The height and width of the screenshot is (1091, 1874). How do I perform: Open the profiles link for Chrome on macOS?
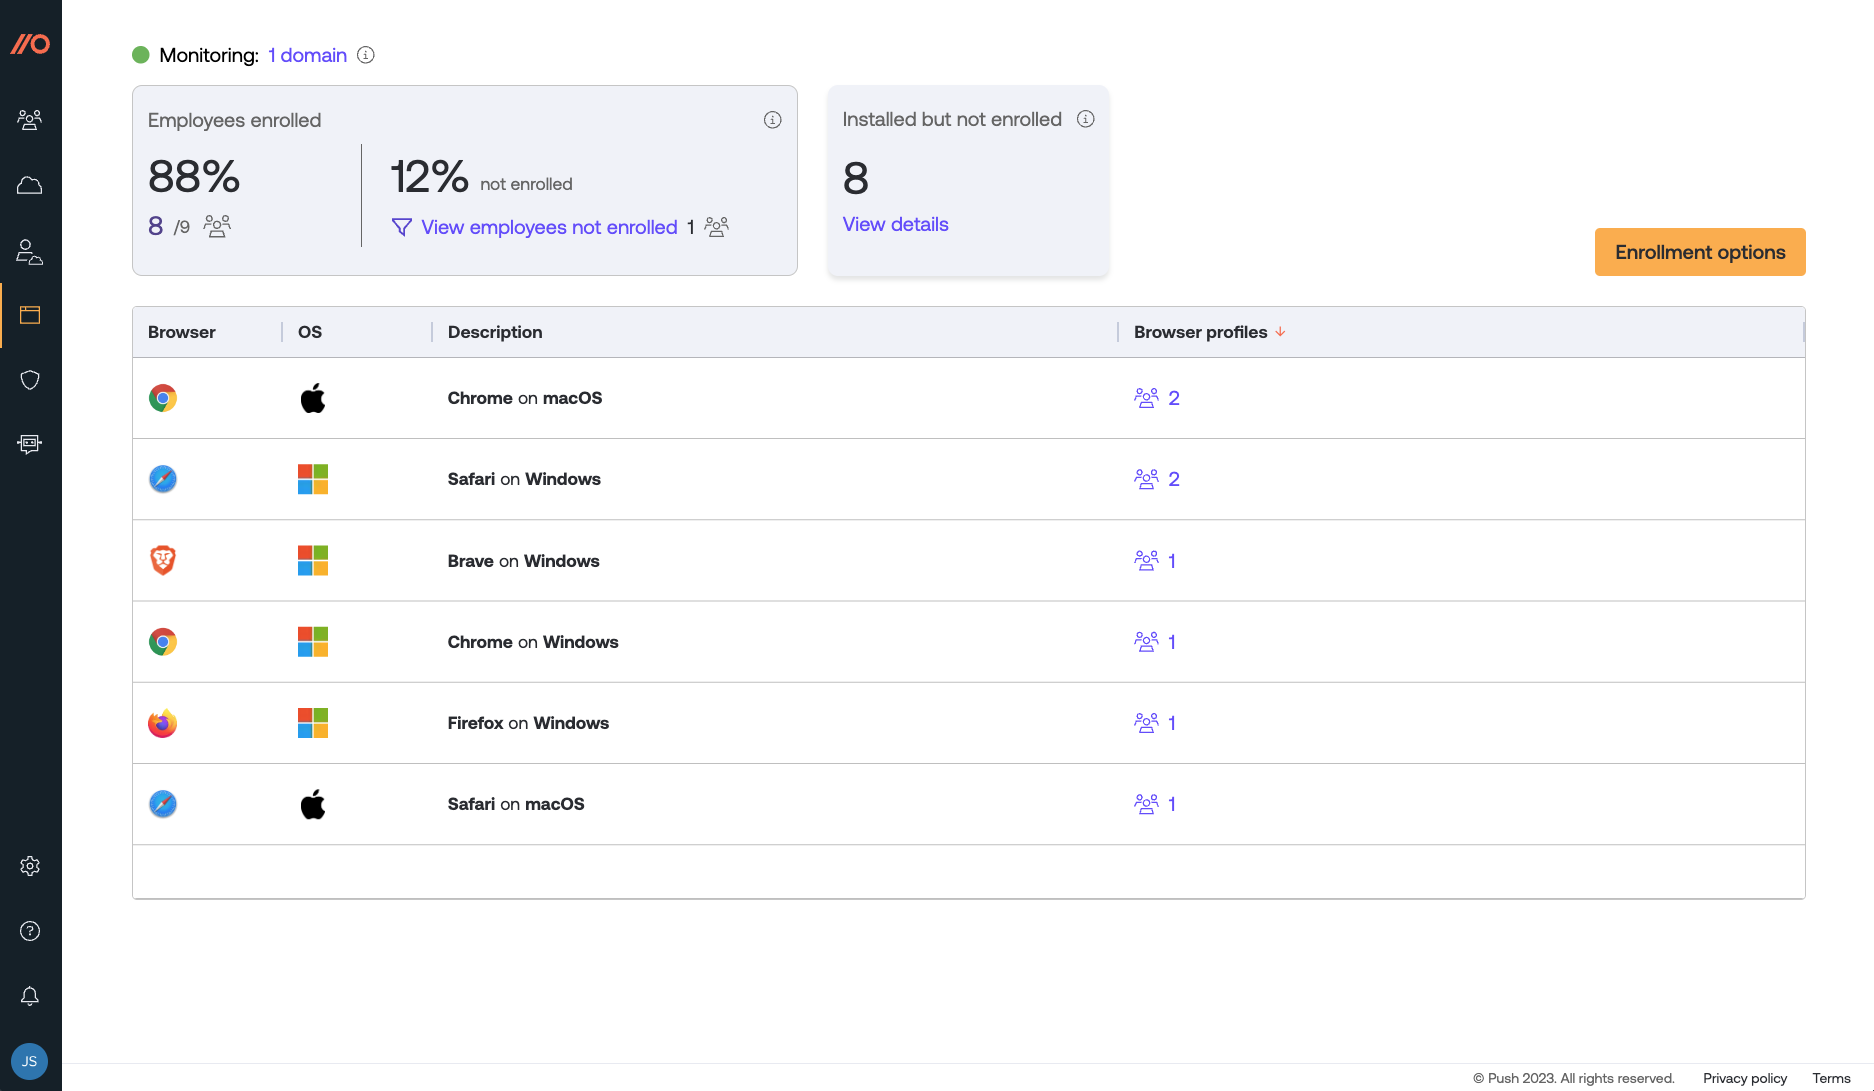click(1155, 398)
